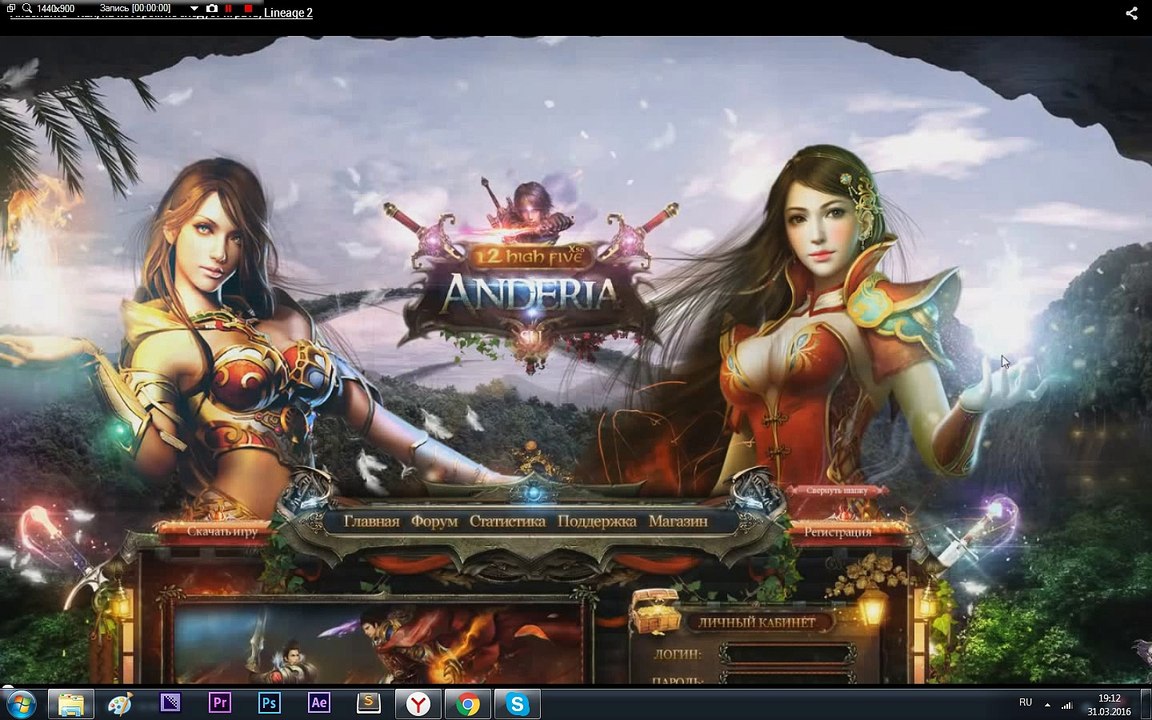
Task: Stop the recording with red square button
Action: point(248,8)
